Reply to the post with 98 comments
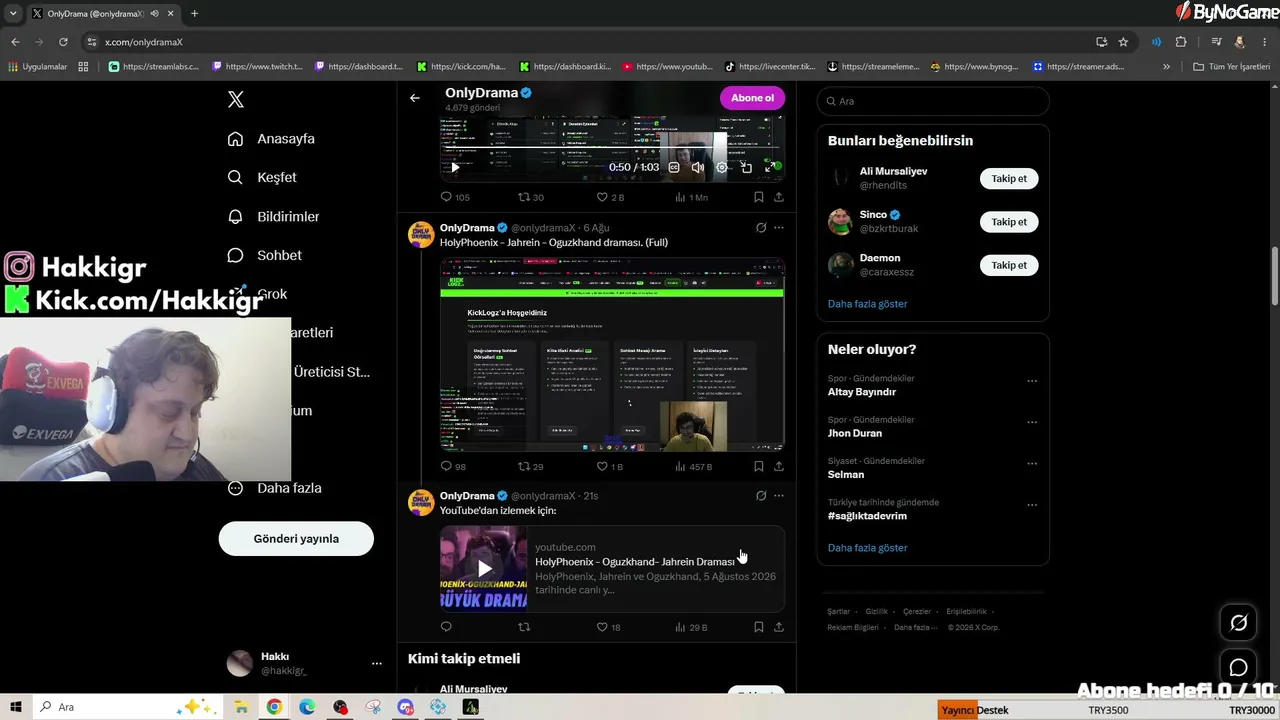 [453, 466]
